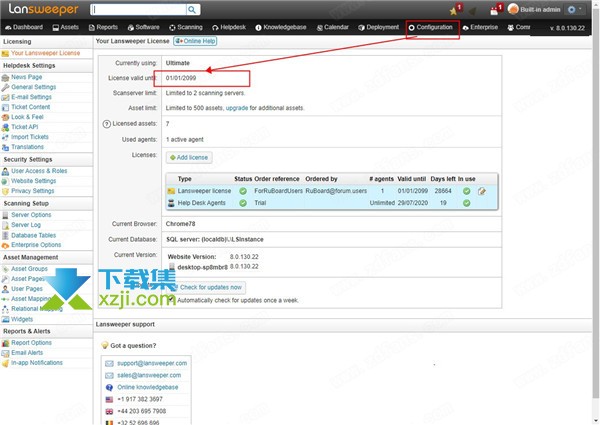Click the Licensed assets help icon

click(107, 124)
